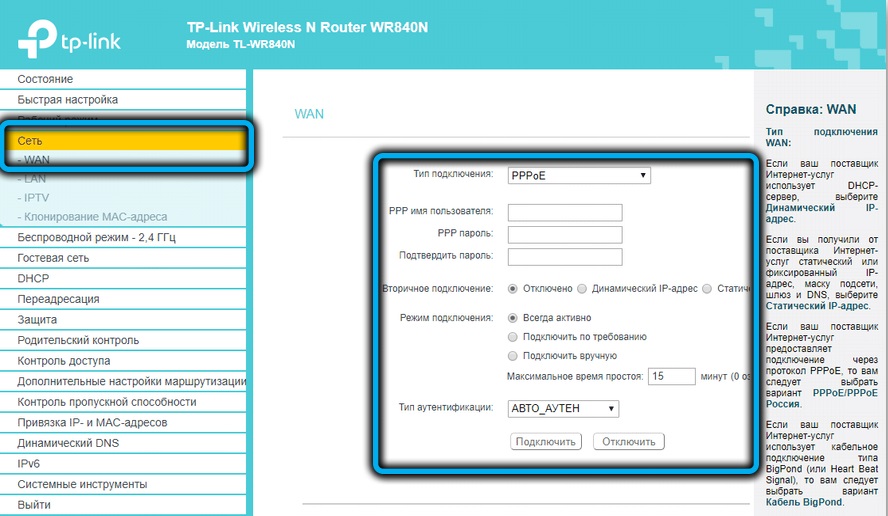The image size is (888, 516).
Task: Select Динамический IP-адрес radio option
Action: point(582,289)
